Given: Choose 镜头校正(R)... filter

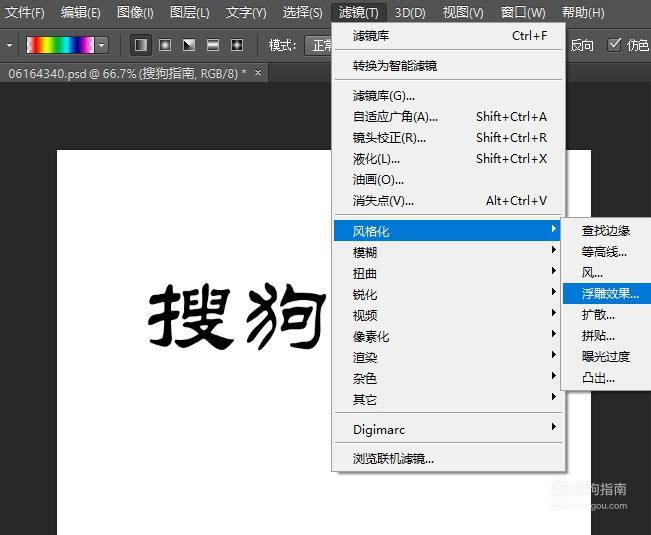Looking at the screenshot, I should point(448,138).
